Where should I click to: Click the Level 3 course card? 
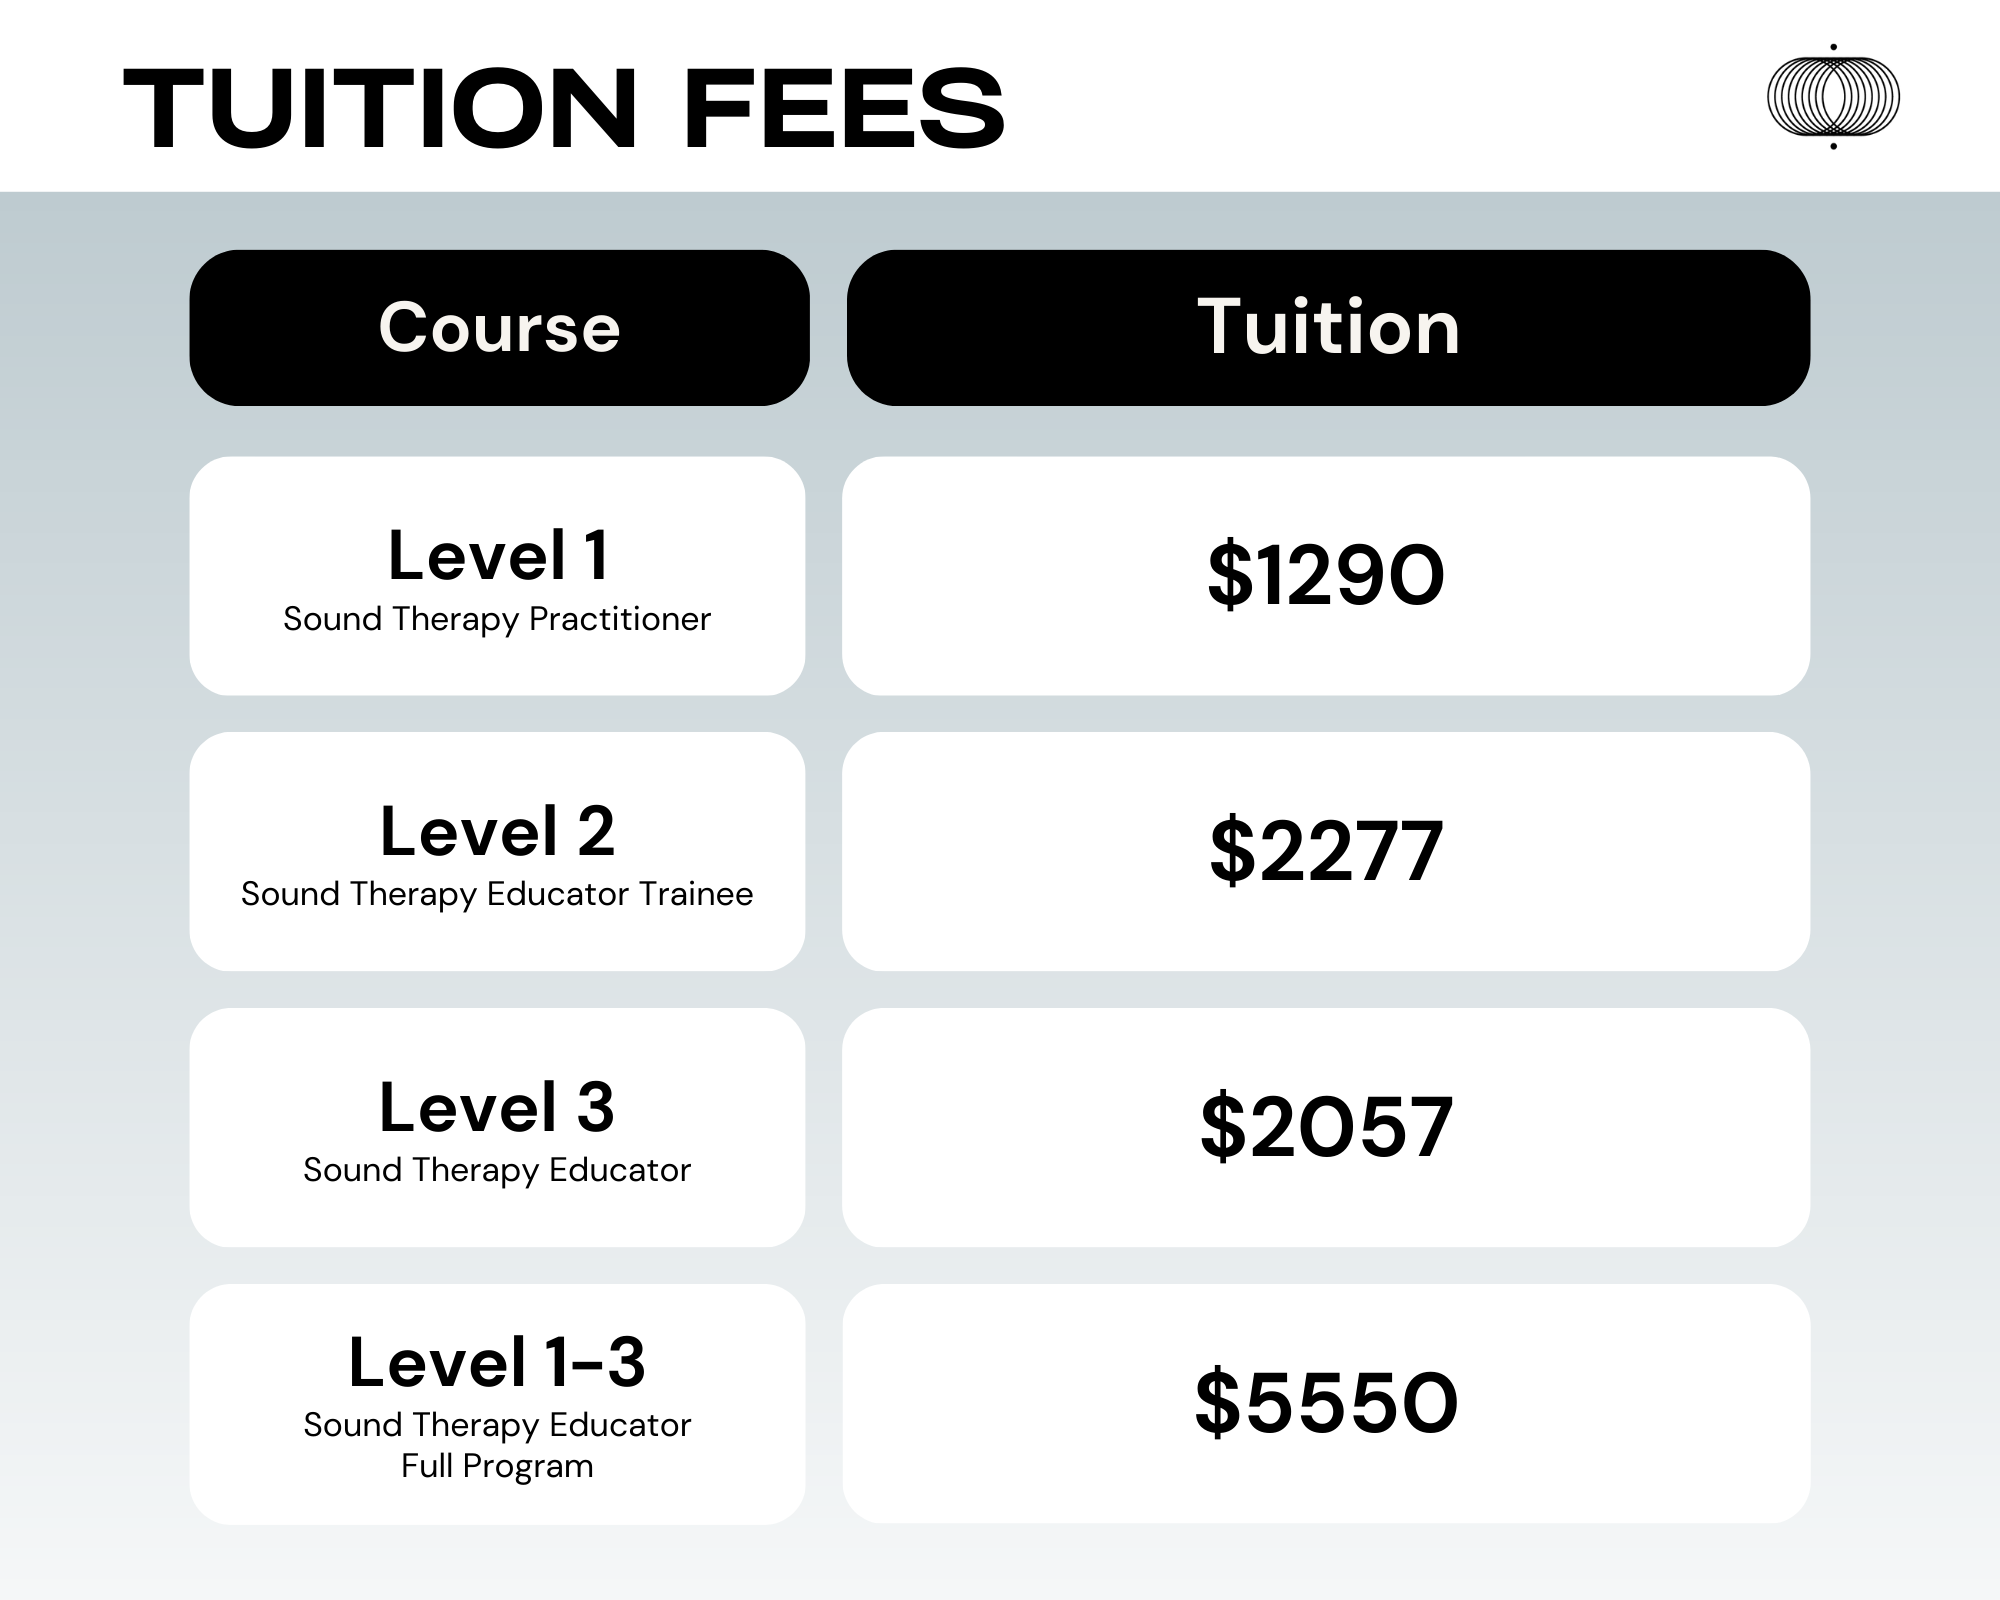497,1127
